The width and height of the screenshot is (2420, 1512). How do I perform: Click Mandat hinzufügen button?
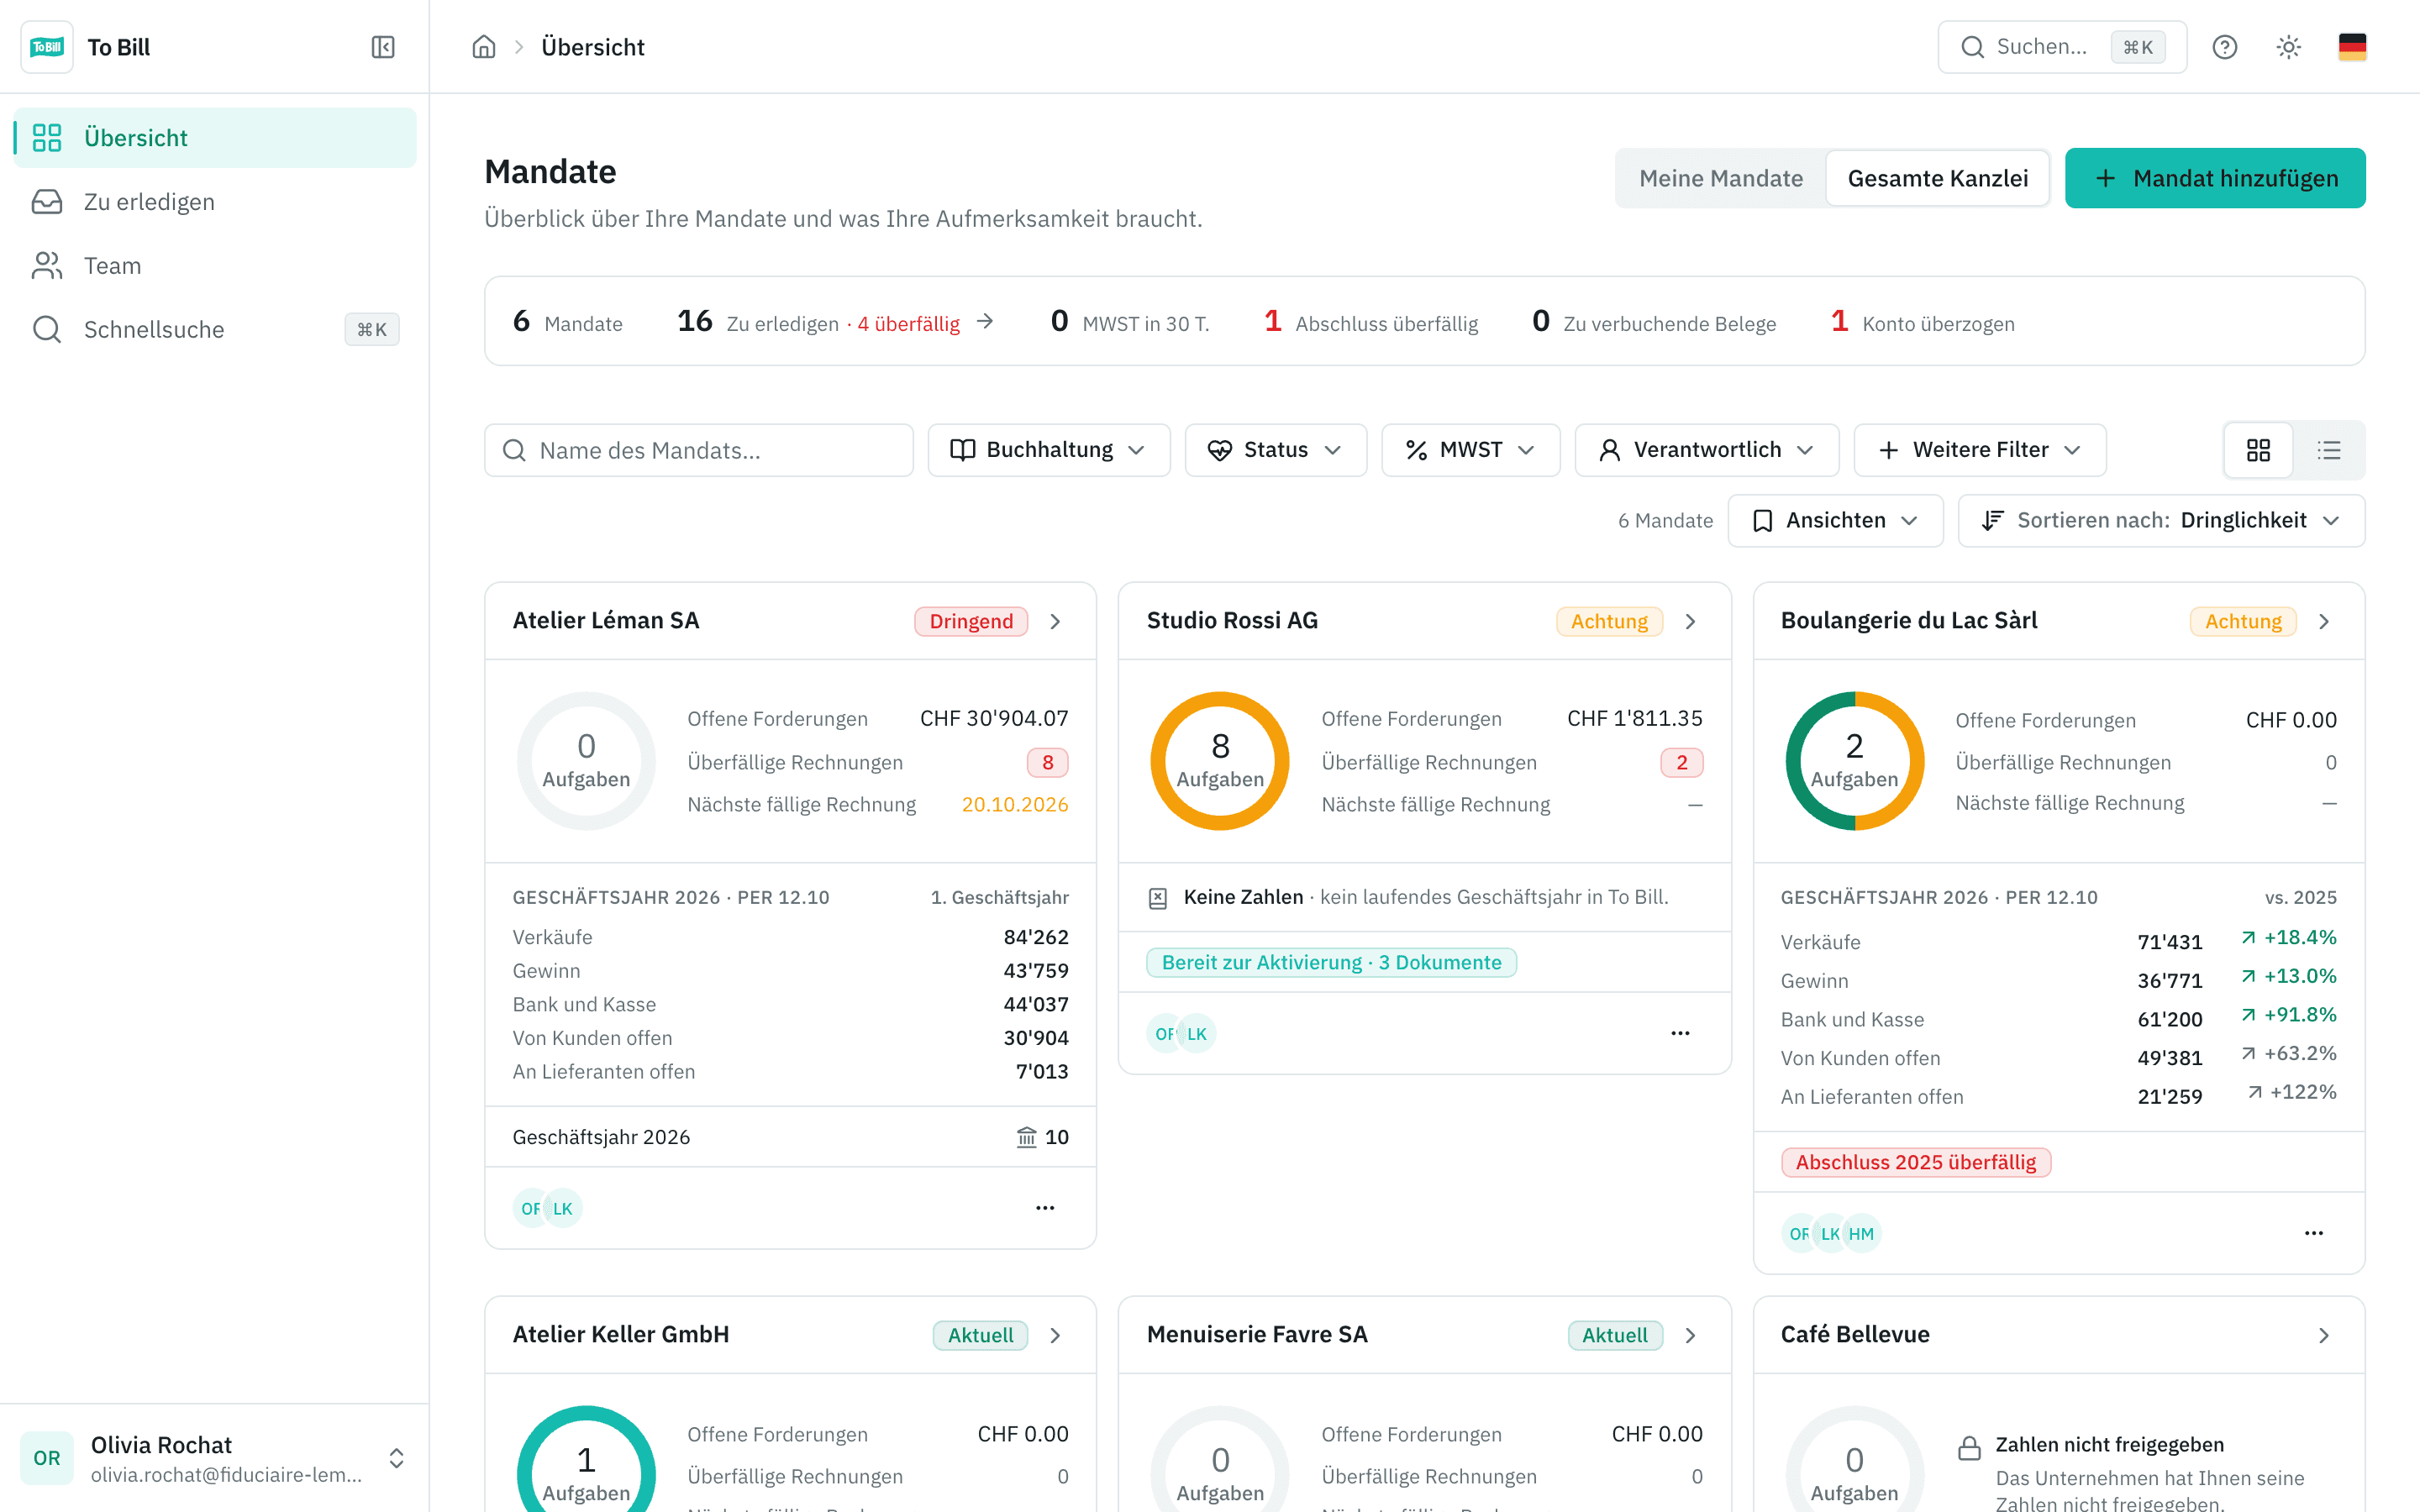(x=2215, y=178)
